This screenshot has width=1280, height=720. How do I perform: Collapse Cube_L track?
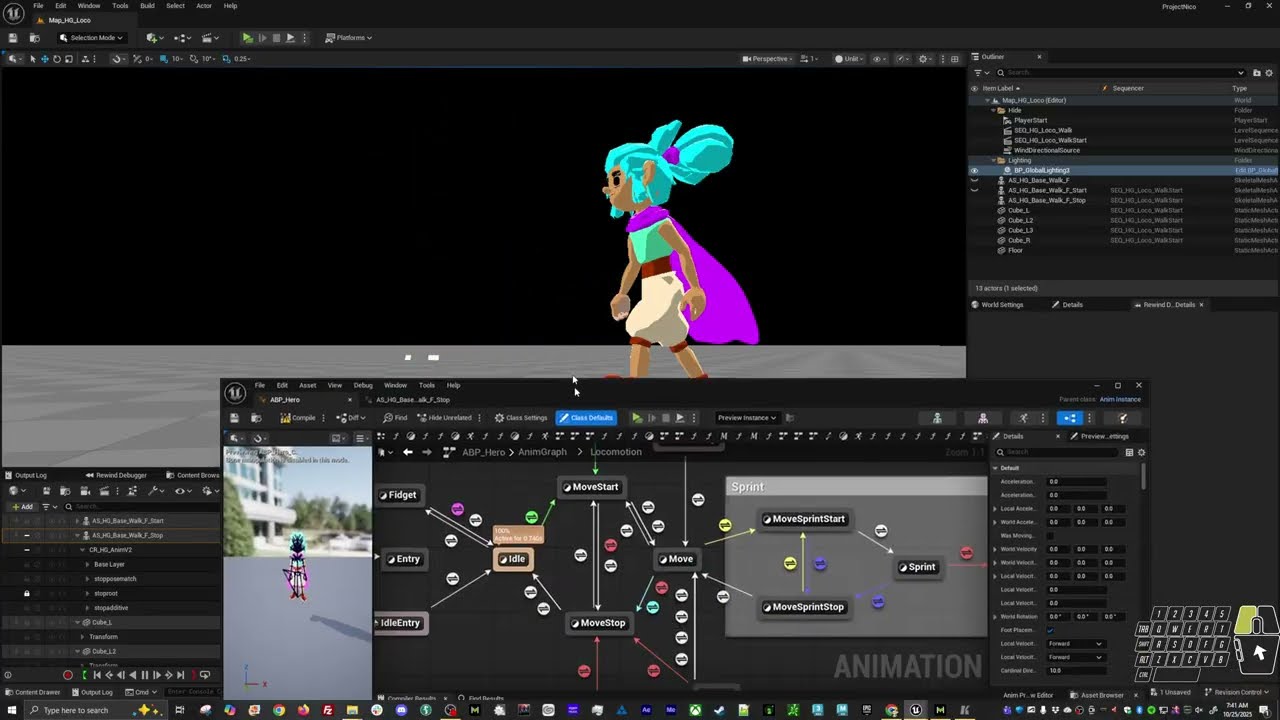pyautogui.click(x=77, y=622)
